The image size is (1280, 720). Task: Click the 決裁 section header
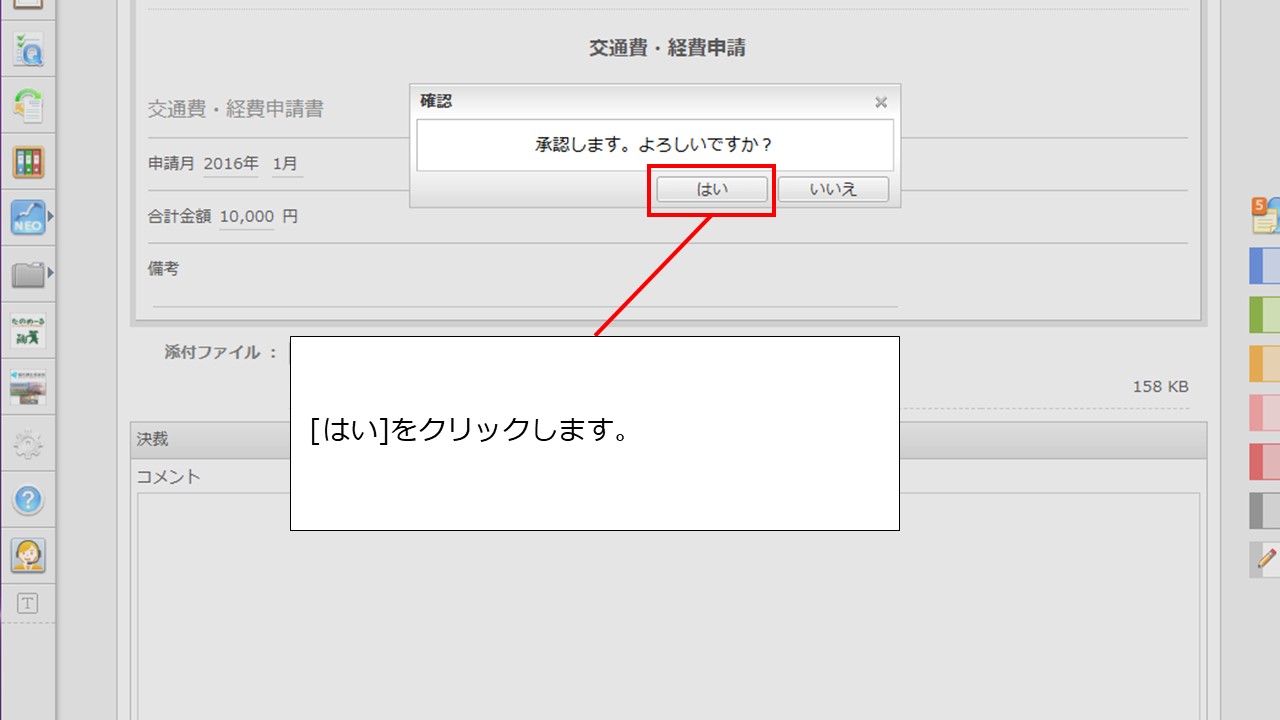668,439
